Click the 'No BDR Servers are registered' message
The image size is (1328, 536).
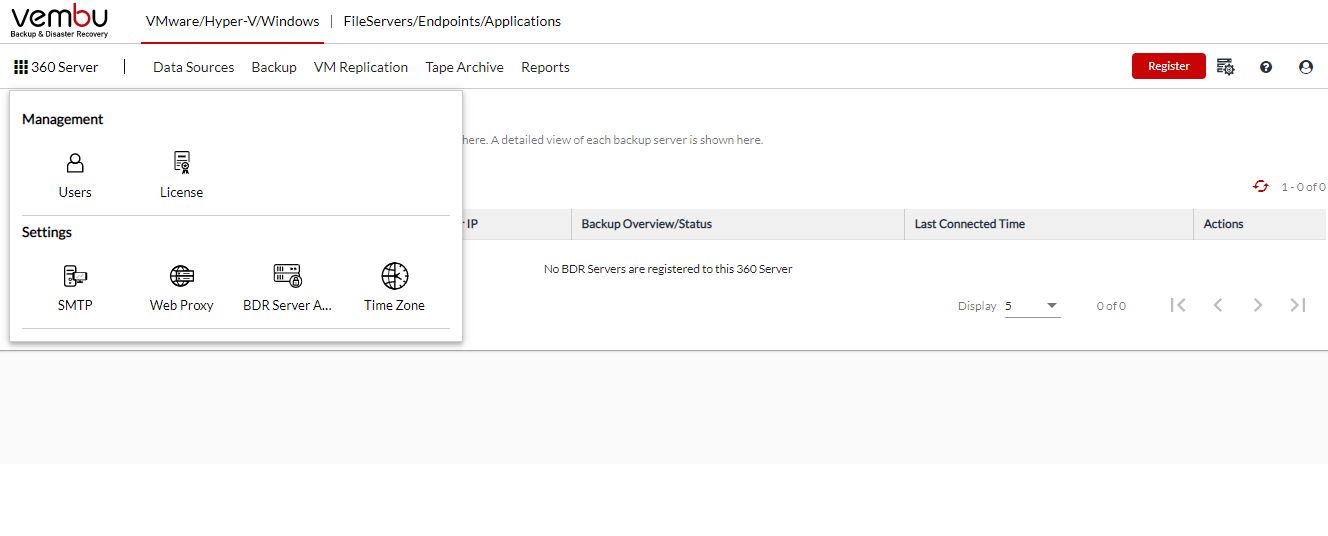668,269
